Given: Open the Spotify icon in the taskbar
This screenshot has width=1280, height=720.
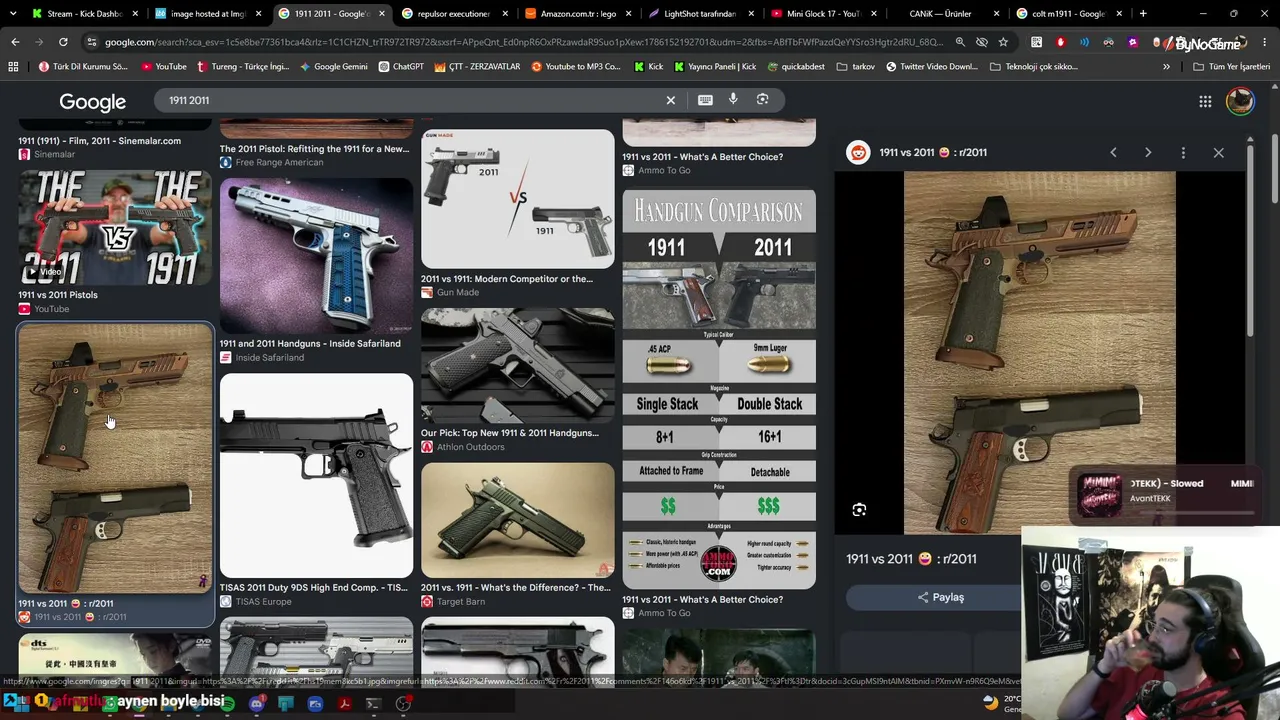Looking at the screenshot, I should pos(228,704).
